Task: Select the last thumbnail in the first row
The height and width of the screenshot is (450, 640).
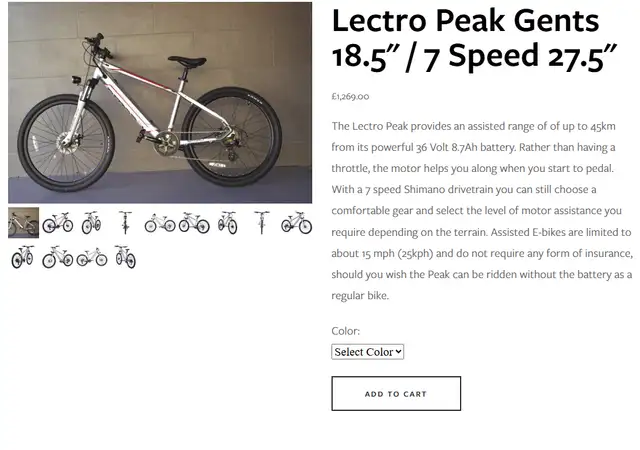Action: click(296, 223)
